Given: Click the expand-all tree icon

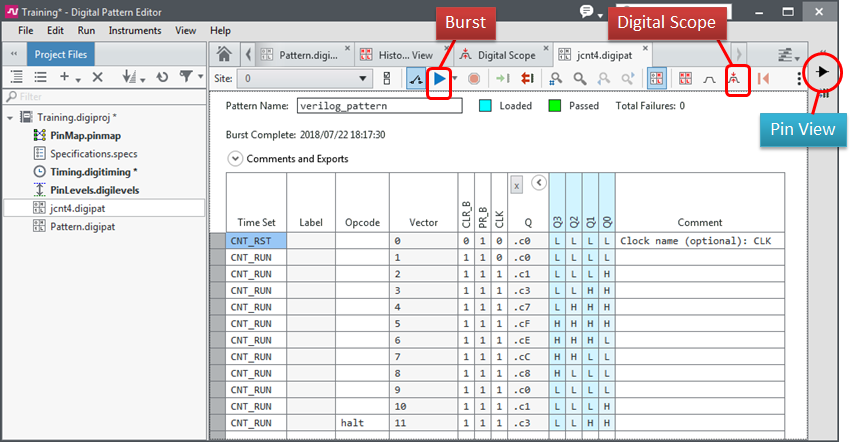Looking at the screenshot, I should point(17,77).
